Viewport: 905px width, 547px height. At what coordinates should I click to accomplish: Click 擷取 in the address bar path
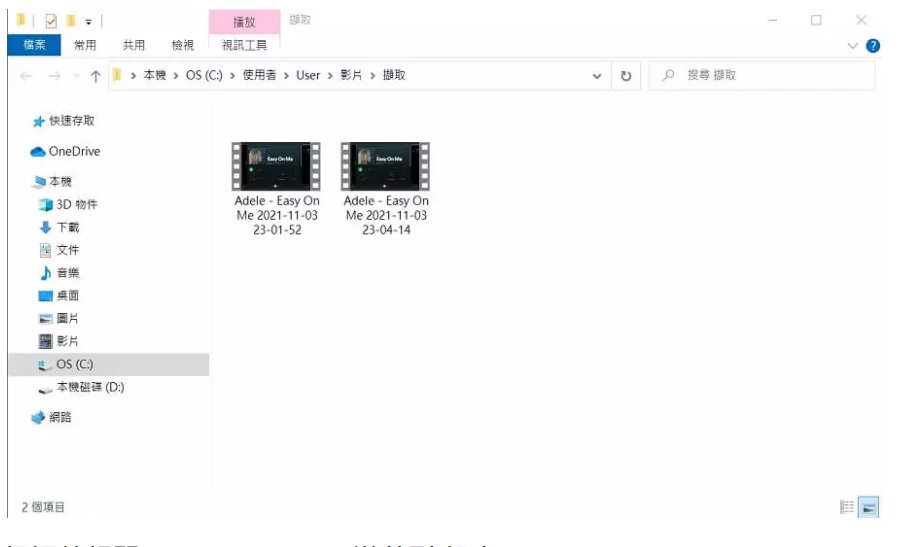(394, 75)
